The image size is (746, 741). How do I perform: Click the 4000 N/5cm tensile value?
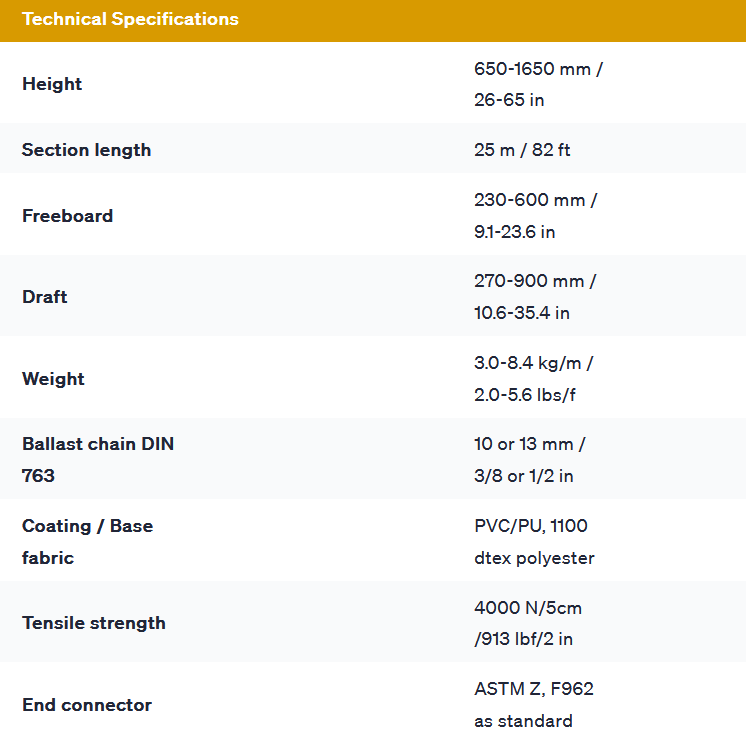click(x=528, y=607)
